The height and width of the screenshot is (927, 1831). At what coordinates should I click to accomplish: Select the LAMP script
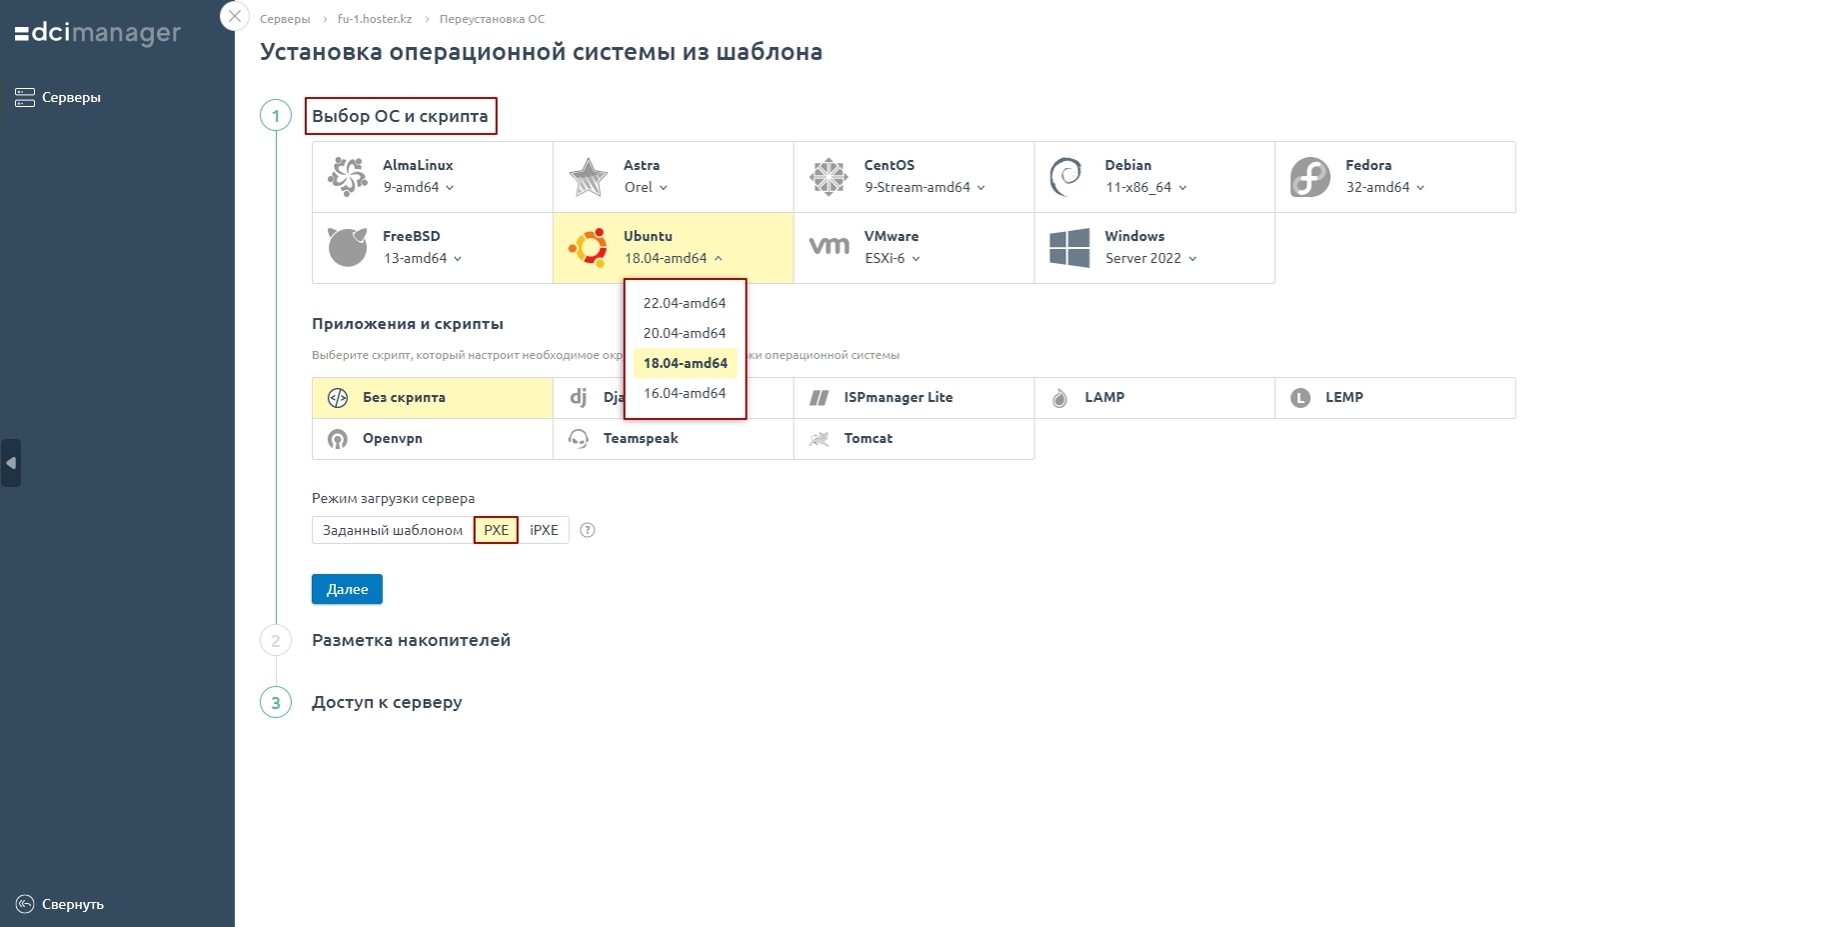pos(1154,397)
